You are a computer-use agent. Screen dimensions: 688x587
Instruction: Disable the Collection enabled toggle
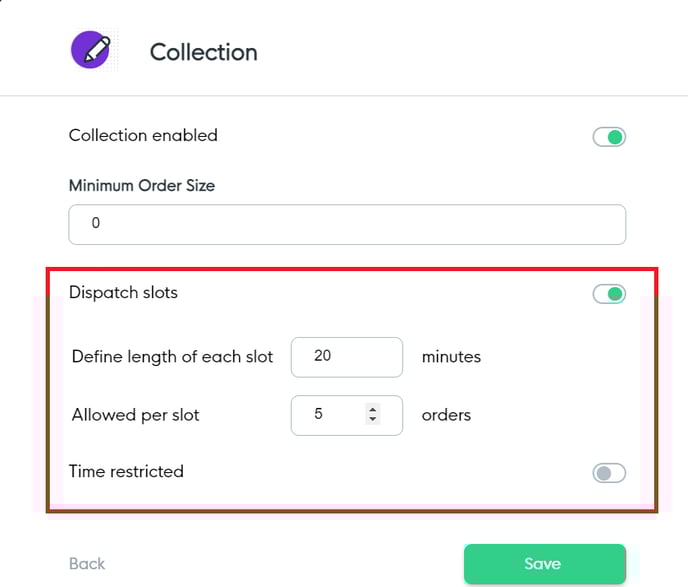pos(609,137)
